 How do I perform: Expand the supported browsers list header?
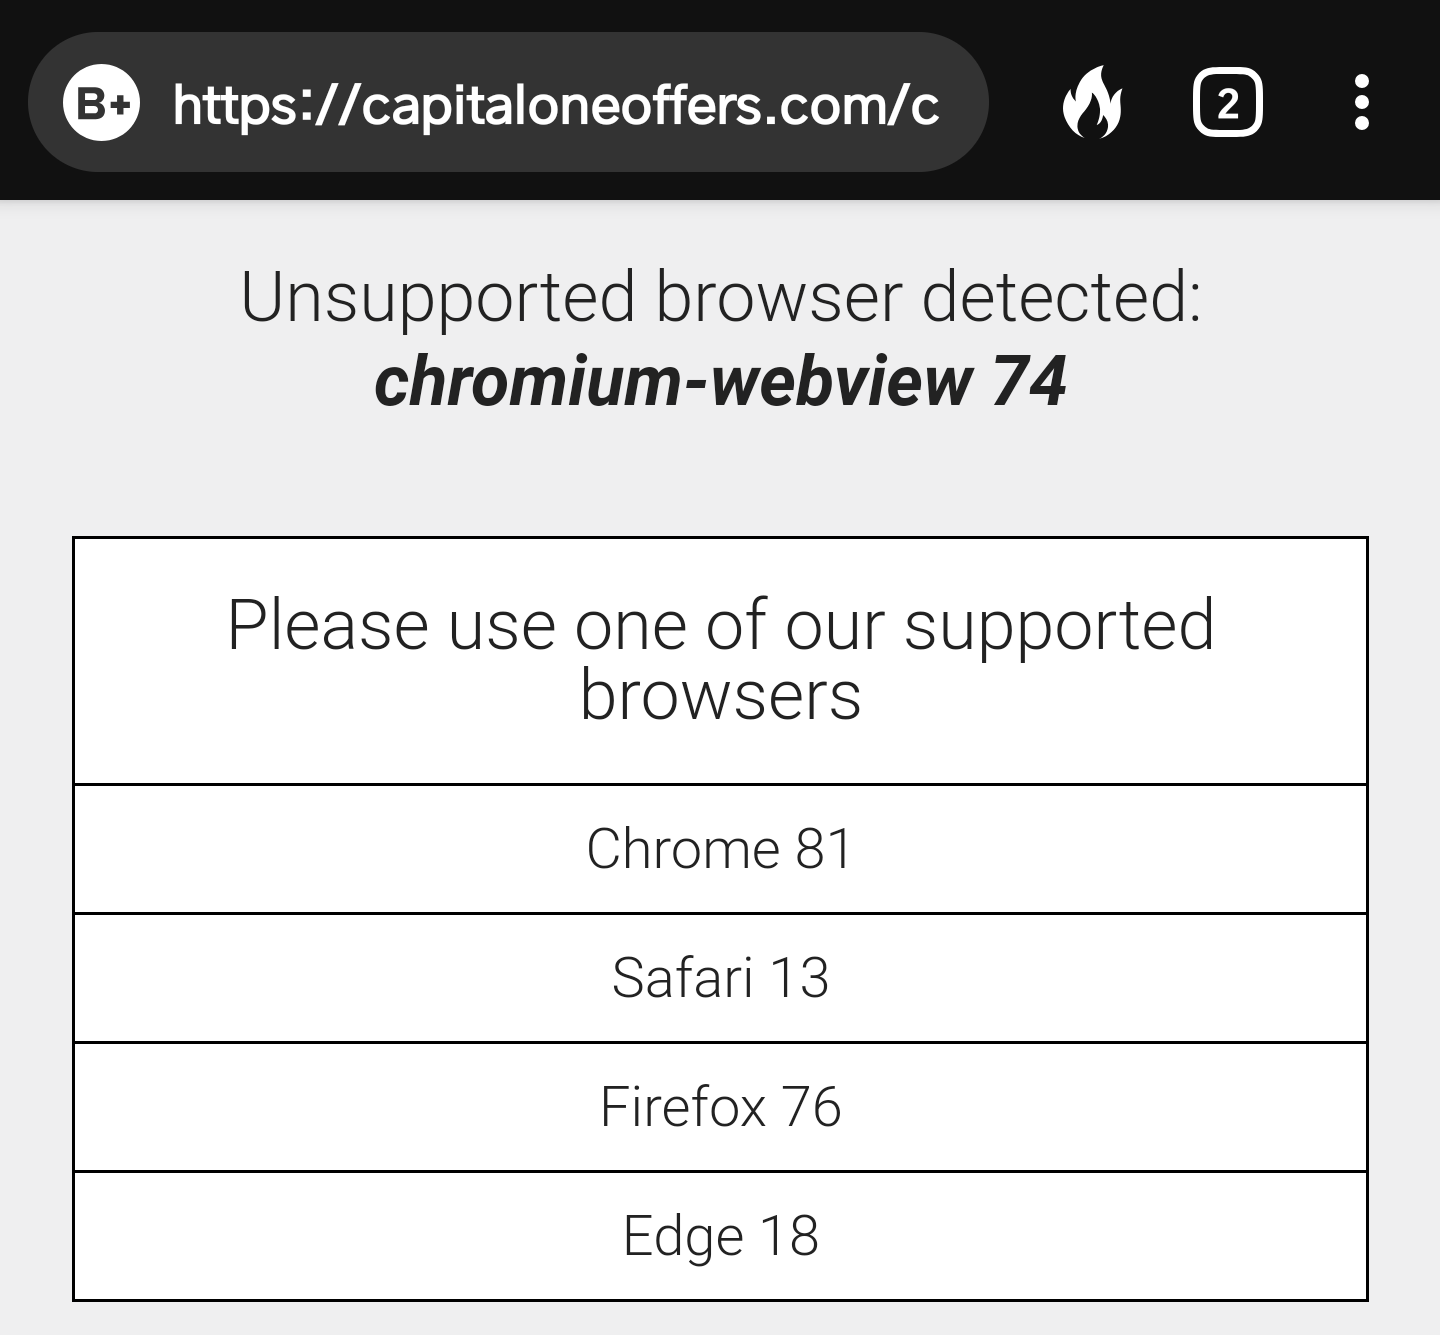click(x=719, y=660)
